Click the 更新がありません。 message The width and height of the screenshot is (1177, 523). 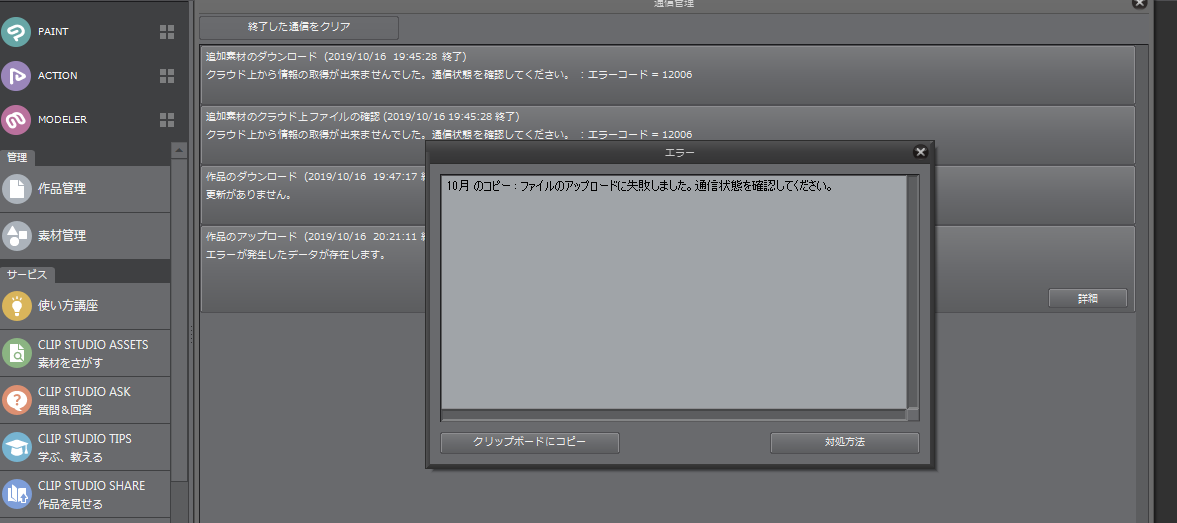point(249,195)
